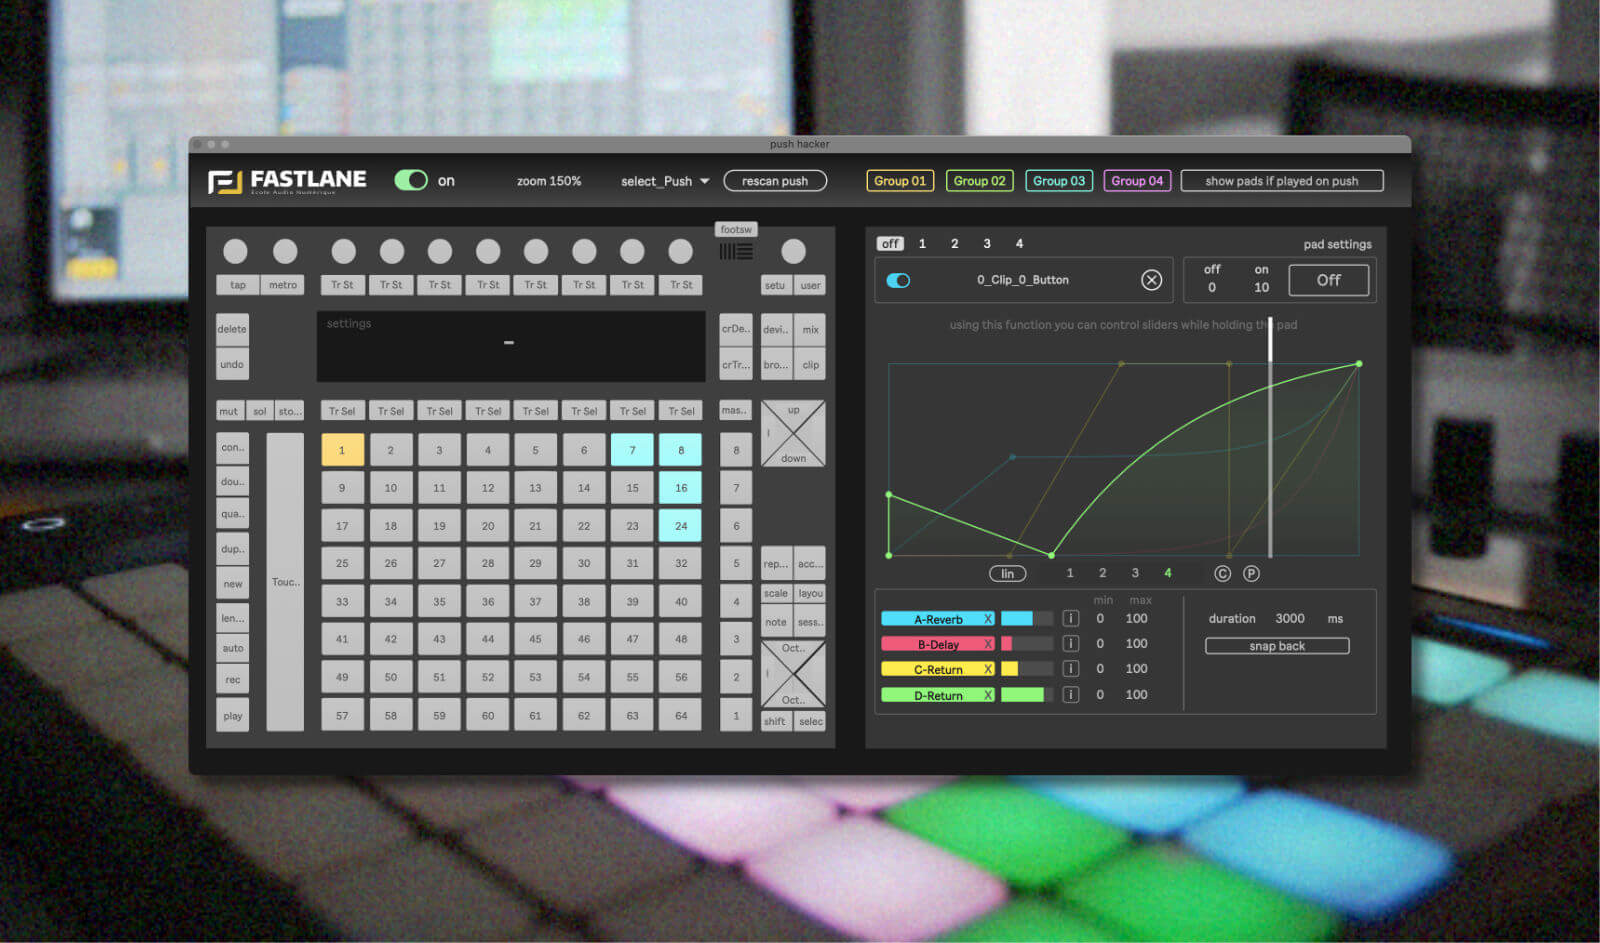Switch to the Group 02 tab

tap(979, 181)
